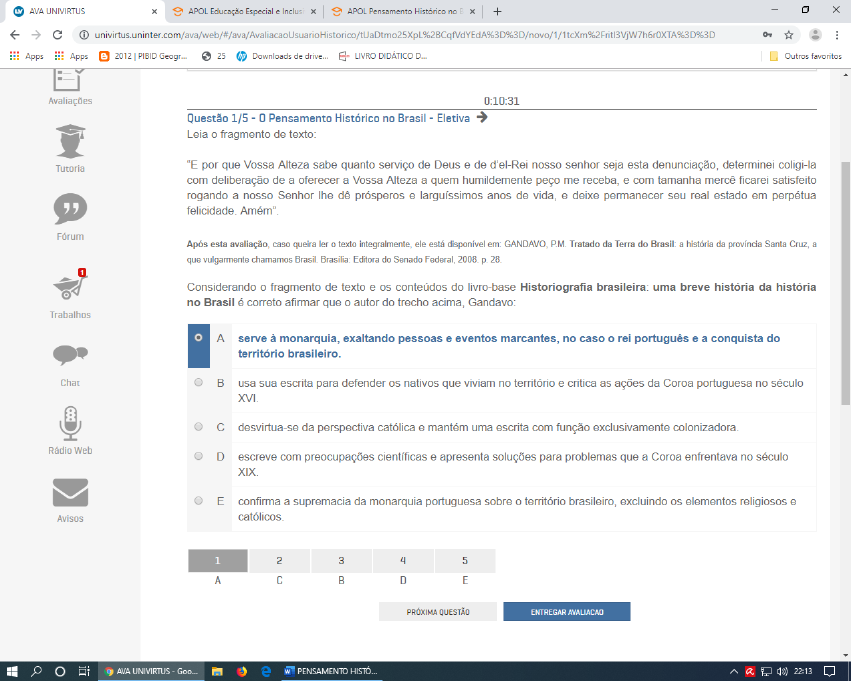Open the Avisos envelope icon
Screen dimensions: 851x681
[x=70, y=493]
